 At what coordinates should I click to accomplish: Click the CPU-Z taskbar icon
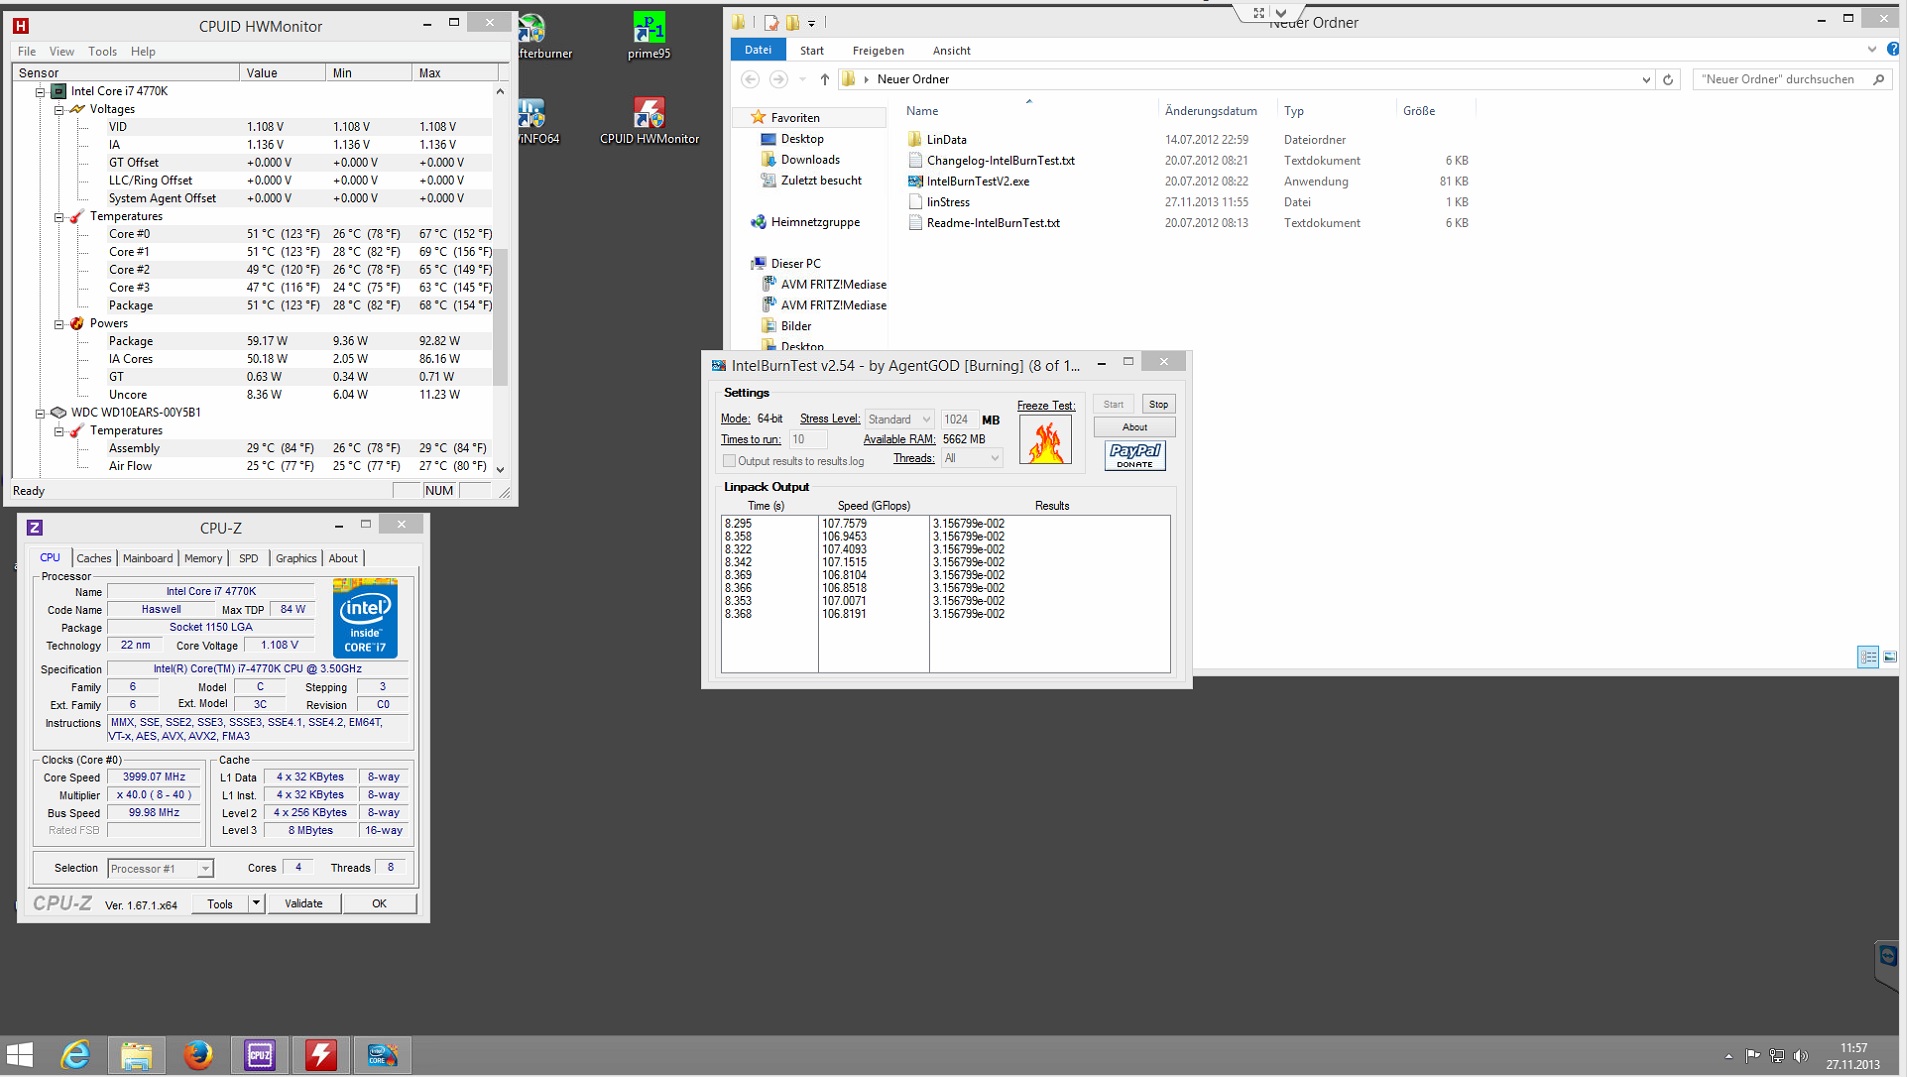(260, 1055)
